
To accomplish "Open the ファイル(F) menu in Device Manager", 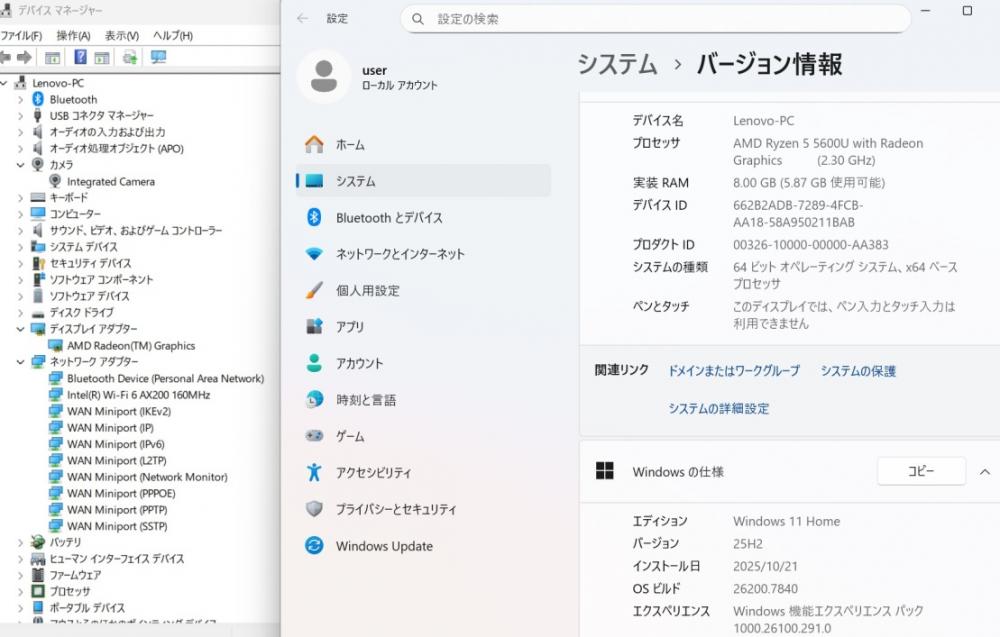I will (x=21, y=36).
